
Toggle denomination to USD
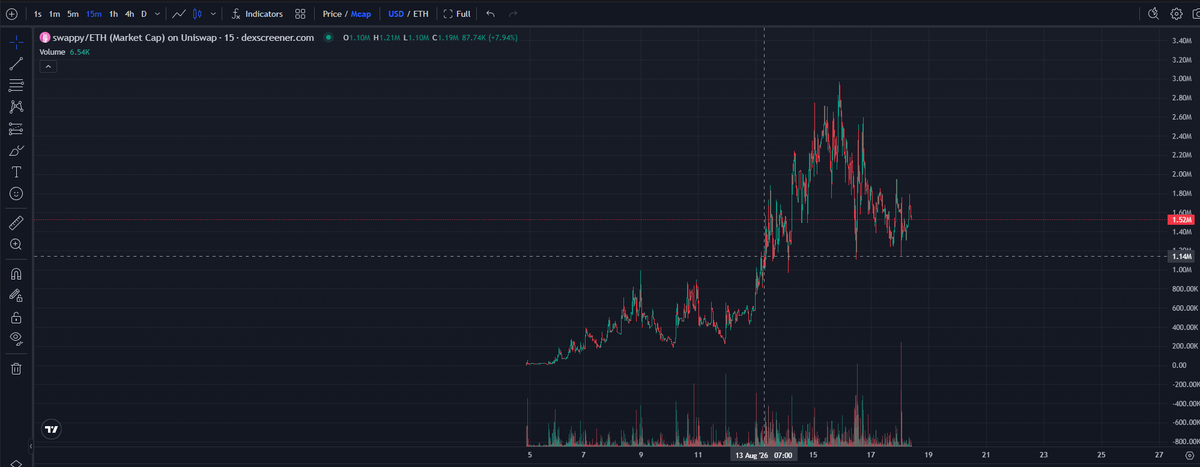tap(396, 14)
